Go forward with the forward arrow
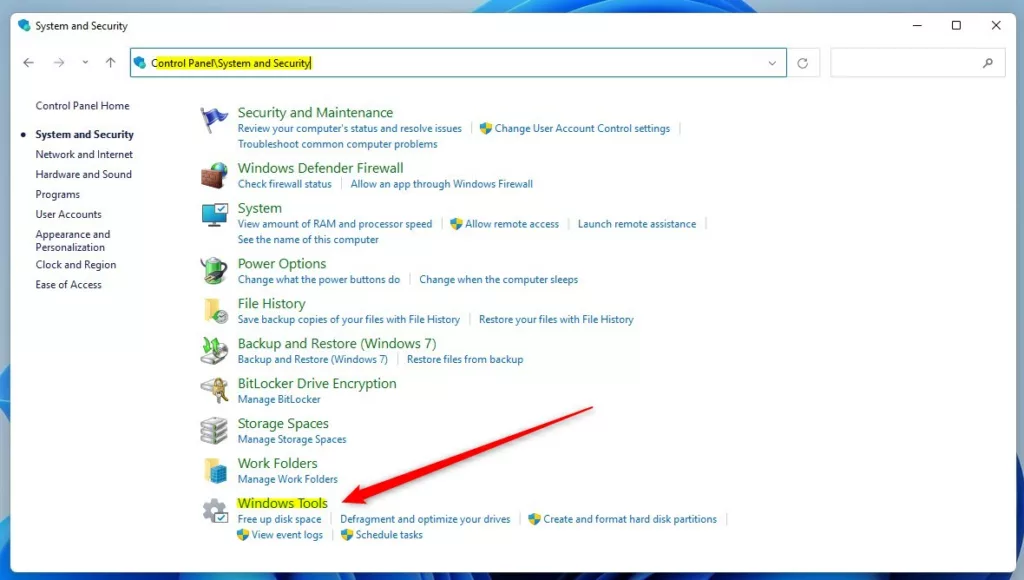1024x580 pixels. 59,63
